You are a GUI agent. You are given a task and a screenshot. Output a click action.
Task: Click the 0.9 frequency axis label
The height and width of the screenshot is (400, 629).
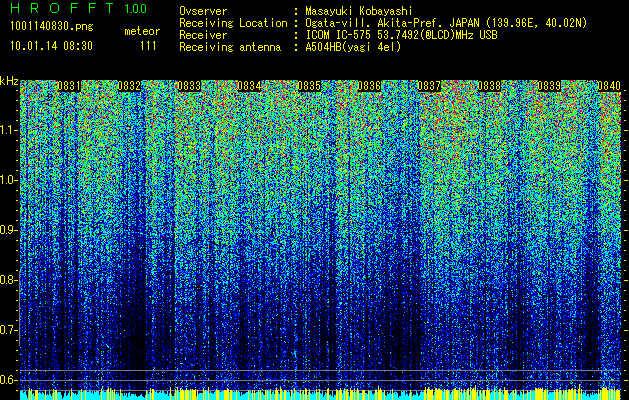point(8,230)
